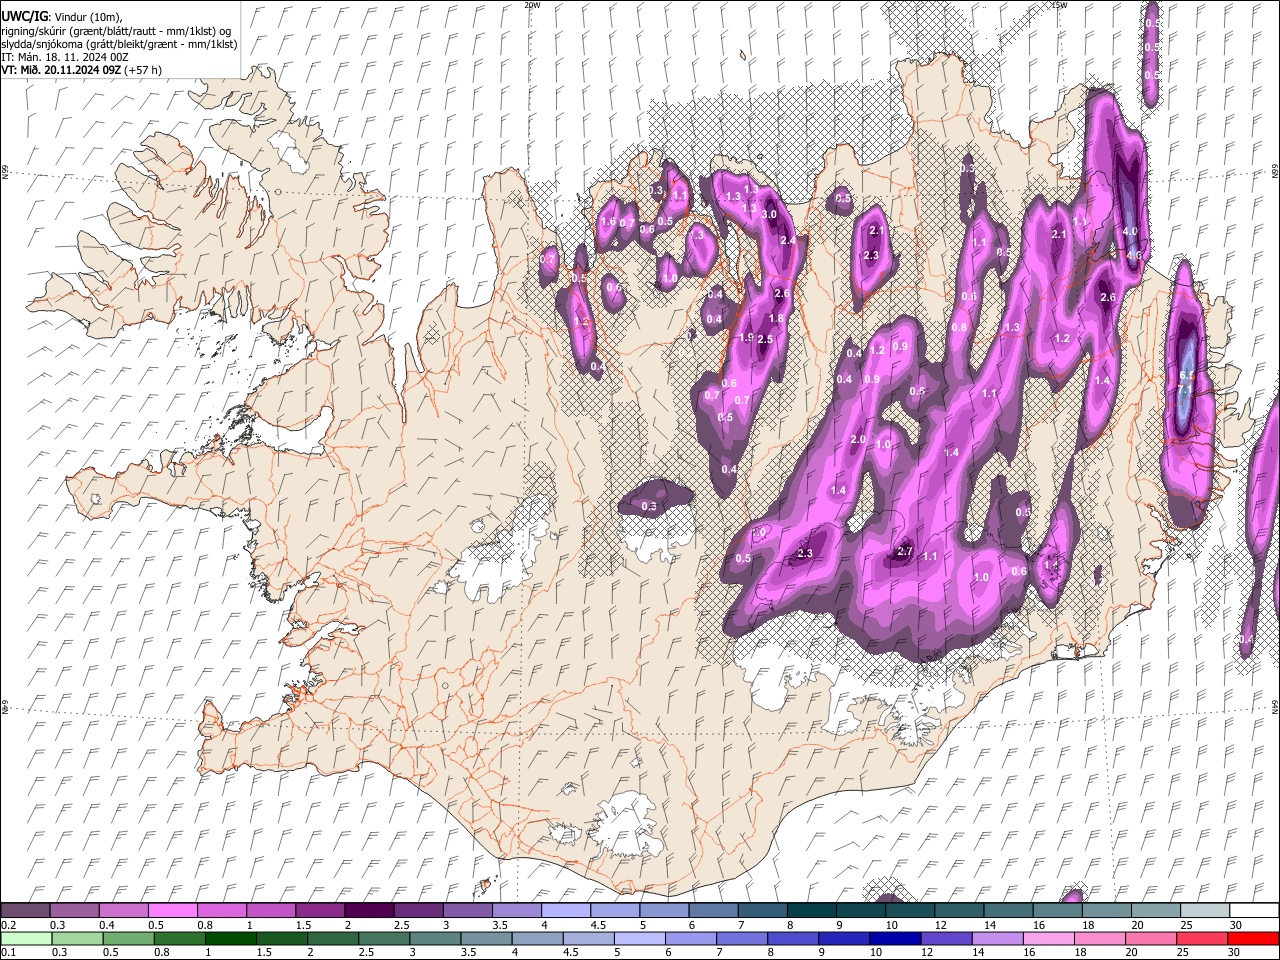Click the upper scale swatch between 3 and 3.5
This screenshot has width=1280, height=960.
(467, 910)
